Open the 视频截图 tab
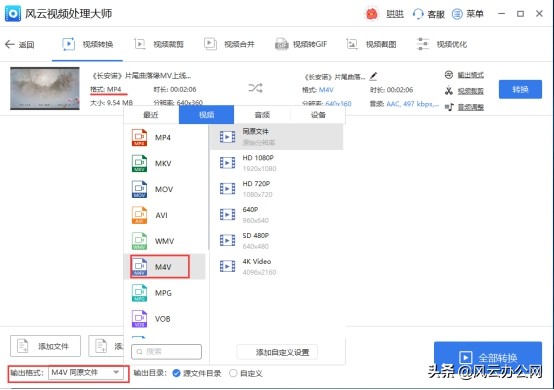The image size is (554, 390). (371, 44)
